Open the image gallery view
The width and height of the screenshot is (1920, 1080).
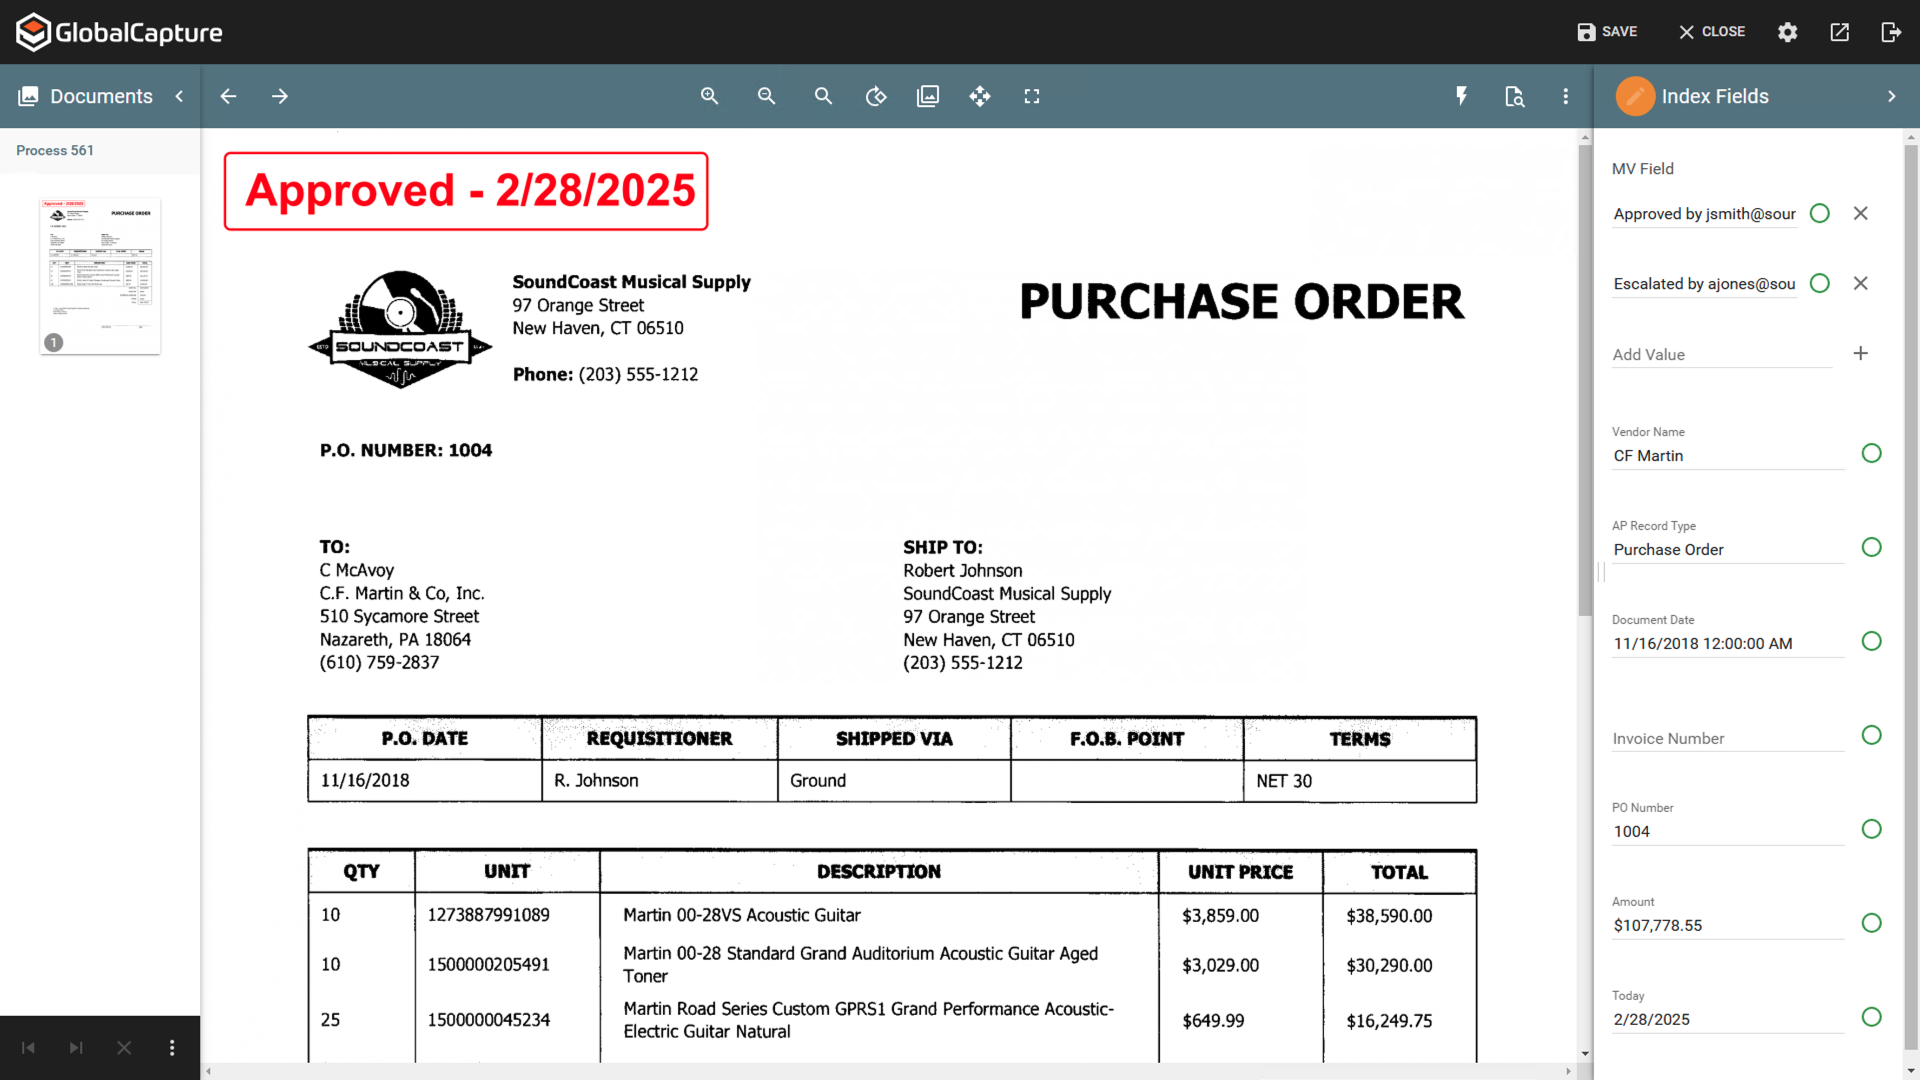[928, 96]
